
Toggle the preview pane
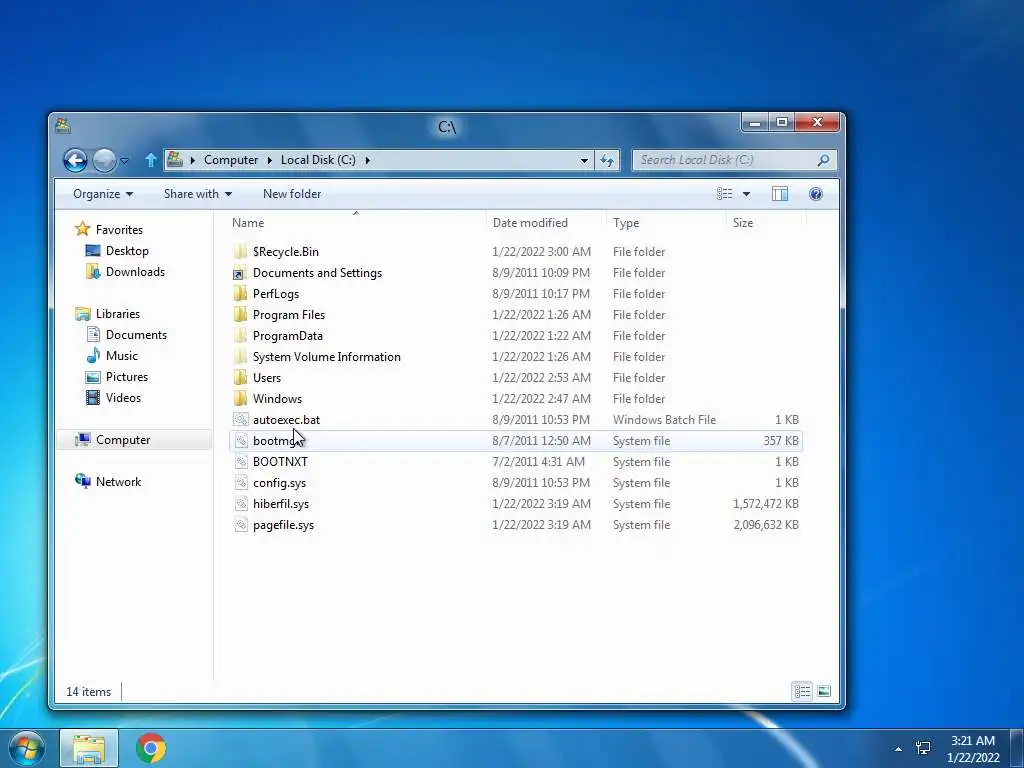point(780,194)
